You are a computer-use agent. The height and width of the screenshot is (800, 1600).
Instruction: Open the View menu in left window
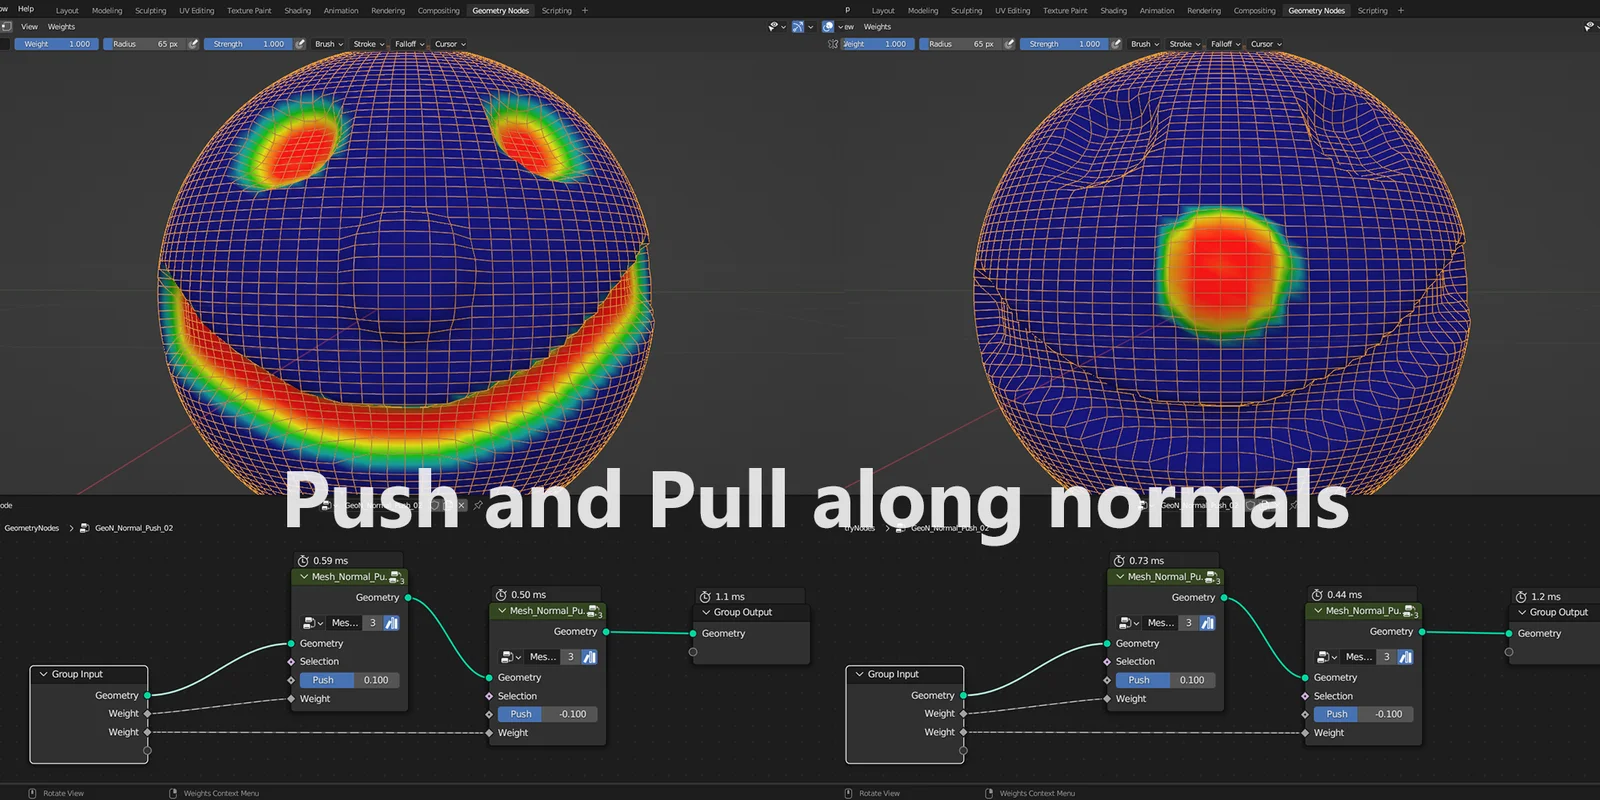(30, 27)
